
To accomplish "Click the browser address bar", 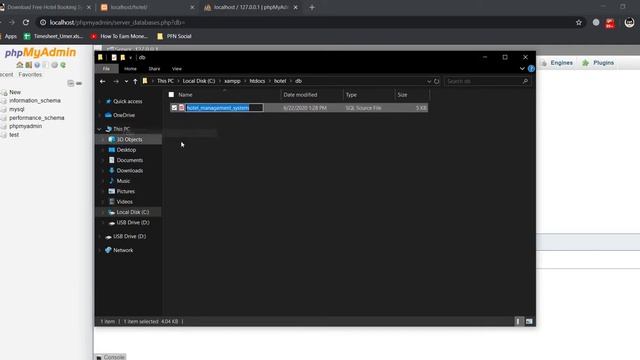I will pos(306,22).
